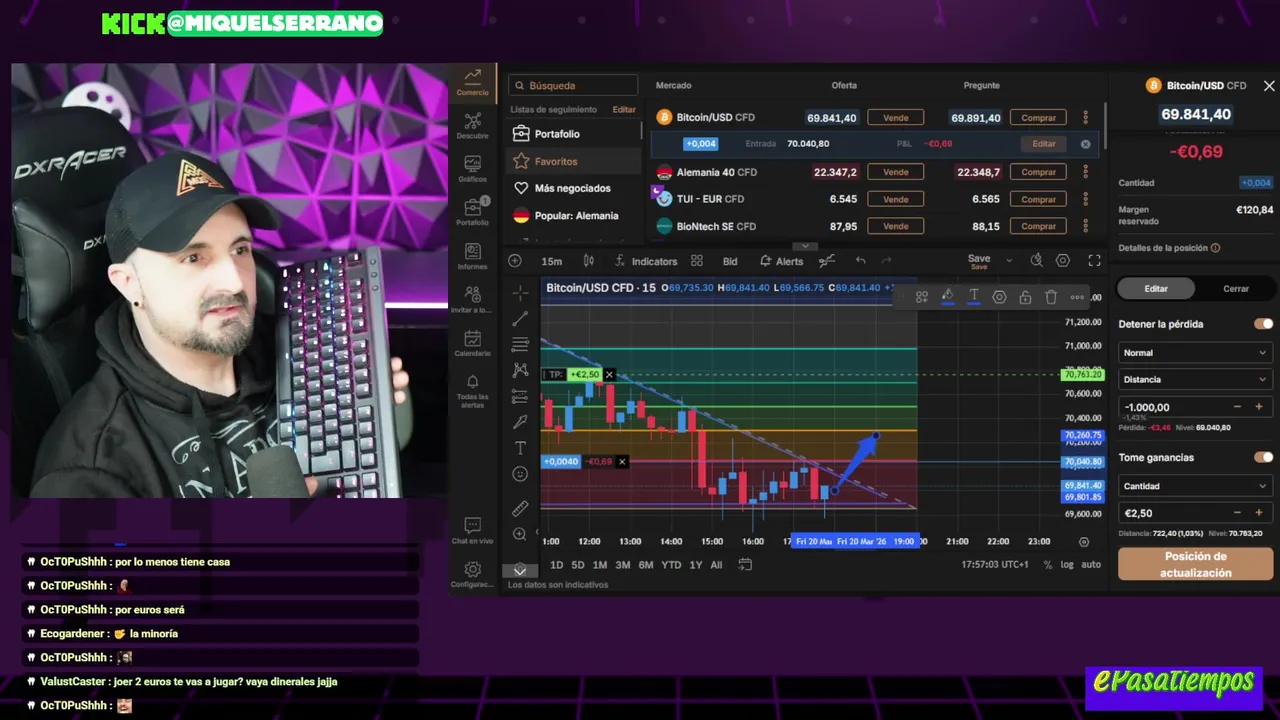This screenshot has width=1280, height=720.
Task: Select the patterns drawing tool
Action: [x=520, y=370]
